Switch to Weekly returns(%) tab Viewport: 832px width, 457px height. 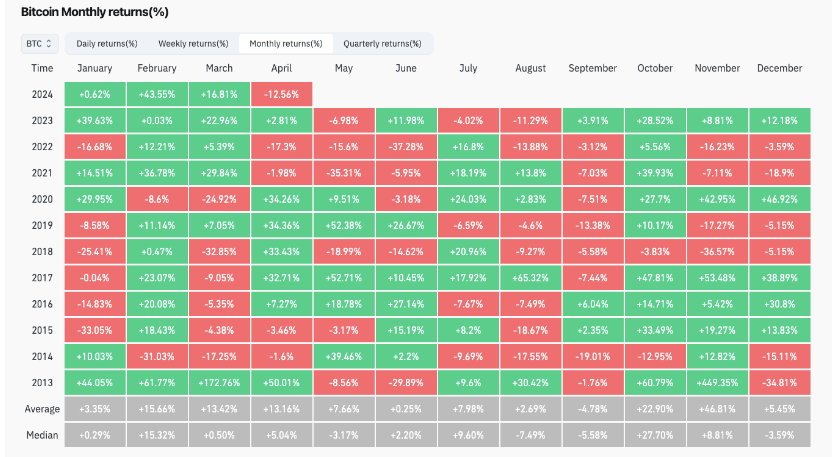click(x=193, y=44)
